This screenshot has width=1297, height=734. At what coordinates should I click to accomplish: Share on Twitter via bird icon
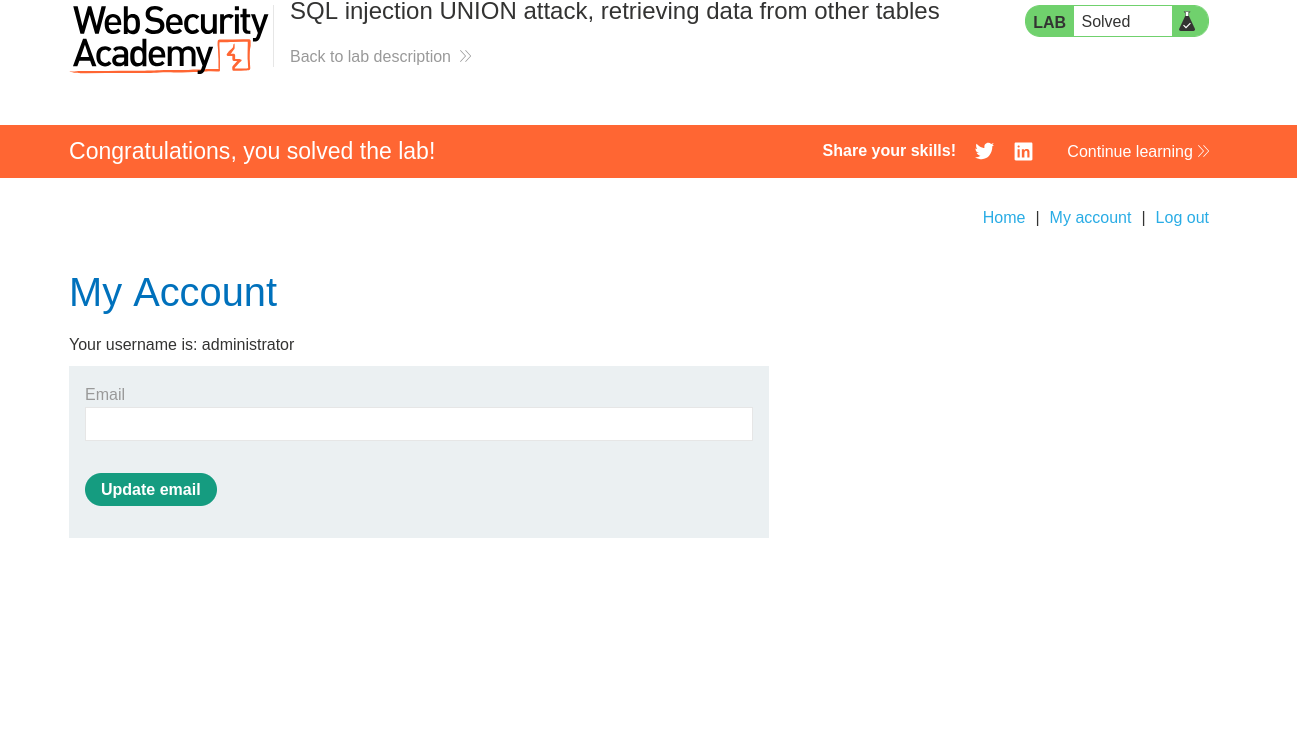[984, 151]
